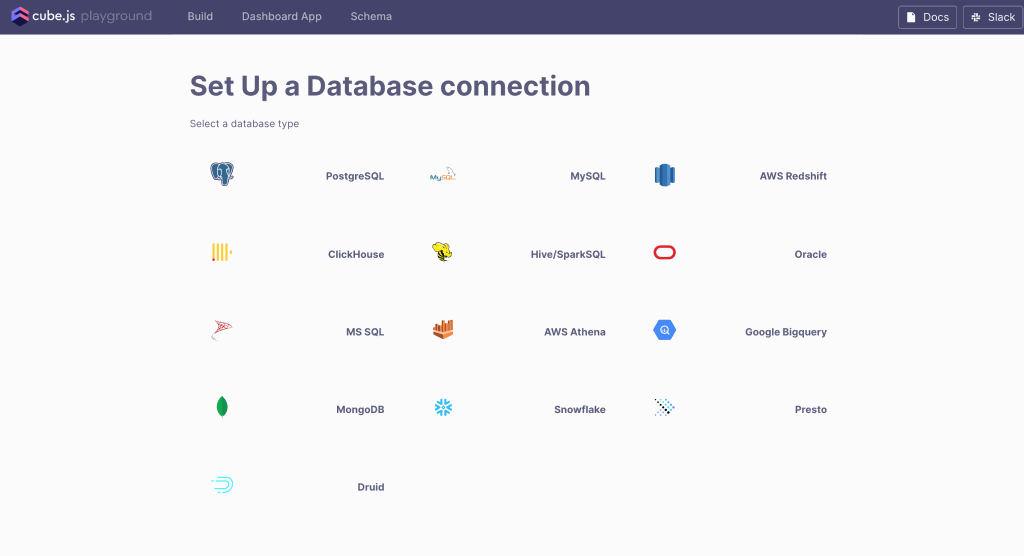Pick the MS SQL label
The image size is (1024, 556).
pos(365,332)
